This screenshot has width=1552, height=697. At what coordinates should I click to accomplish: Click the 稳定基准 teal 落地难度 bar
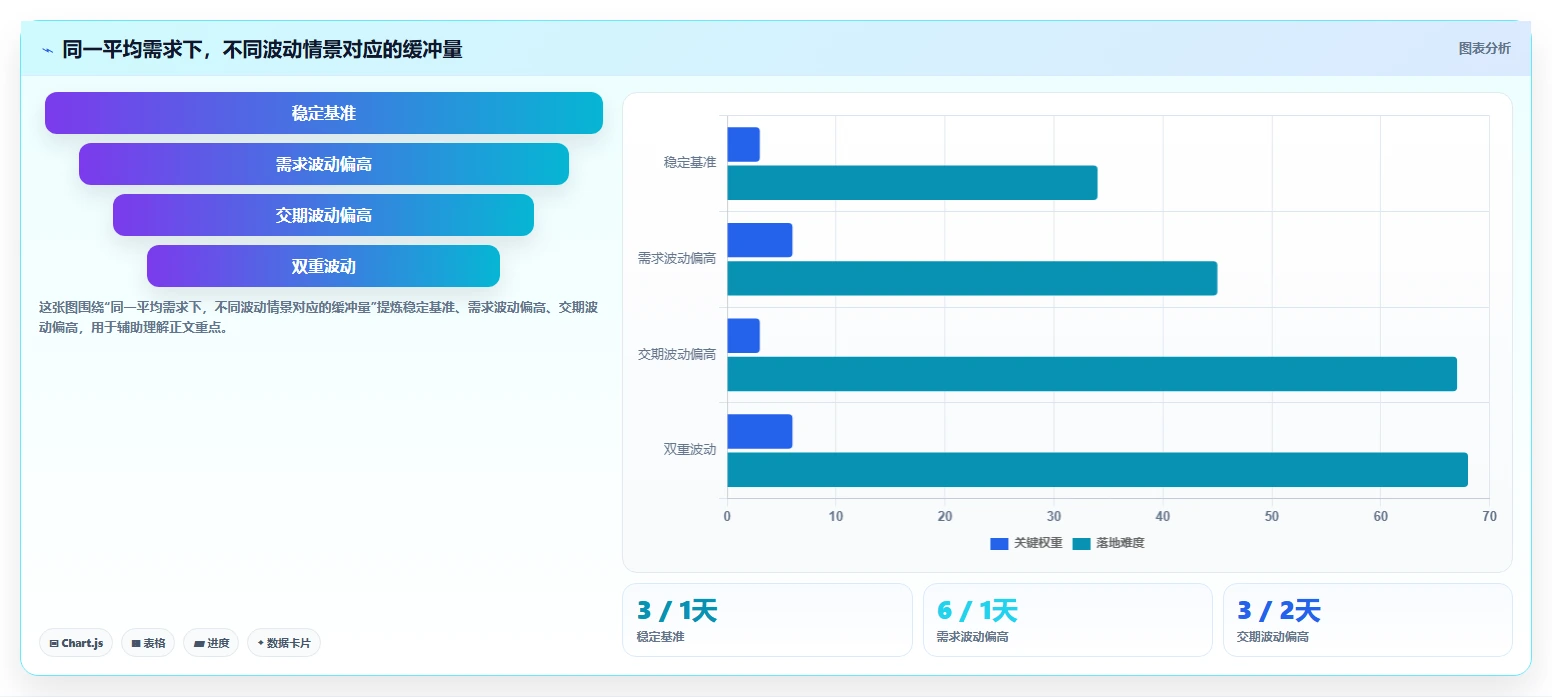[x=912, y=183]
